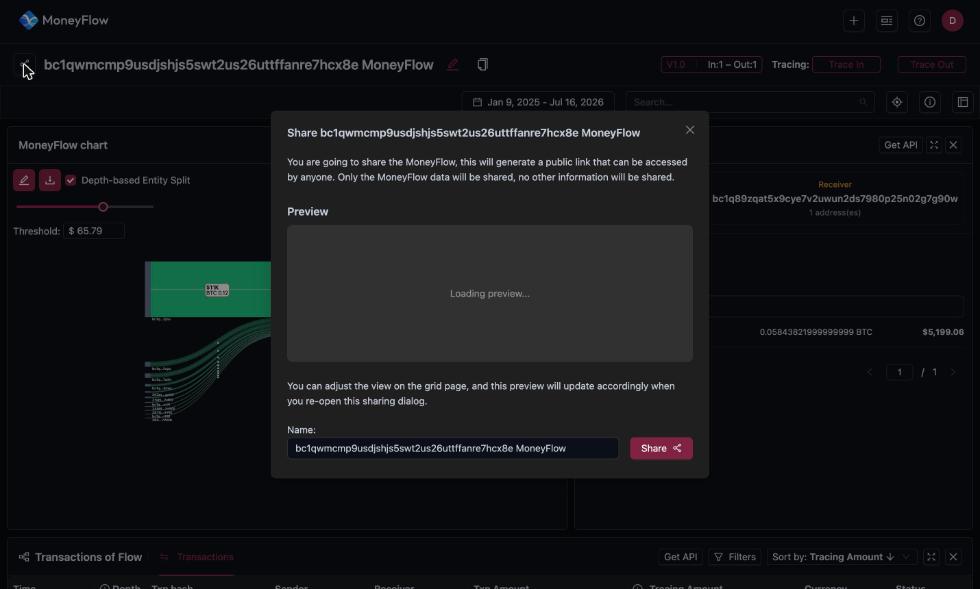Open the user avatar D menu

coord(952,21)
